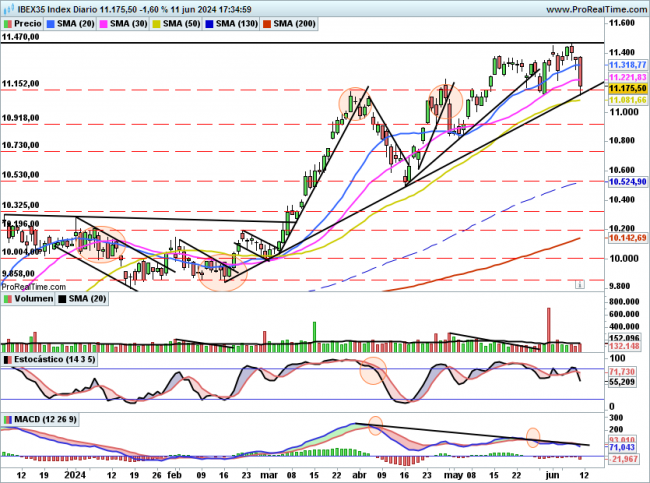Click the Volumen panel legend icon
The height and width of the screenshot is (483, 650).
pos(7,298)
